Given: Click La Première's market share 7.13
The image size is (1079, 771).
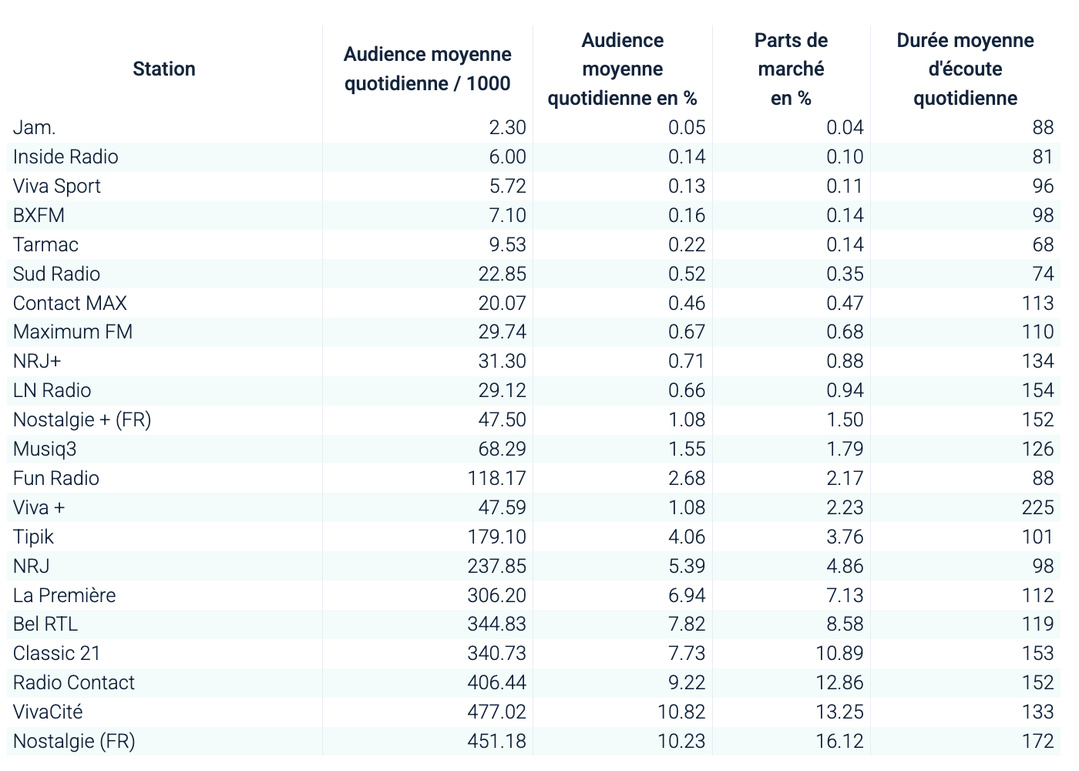Looking at the screenshot, I should coord(847,595).
